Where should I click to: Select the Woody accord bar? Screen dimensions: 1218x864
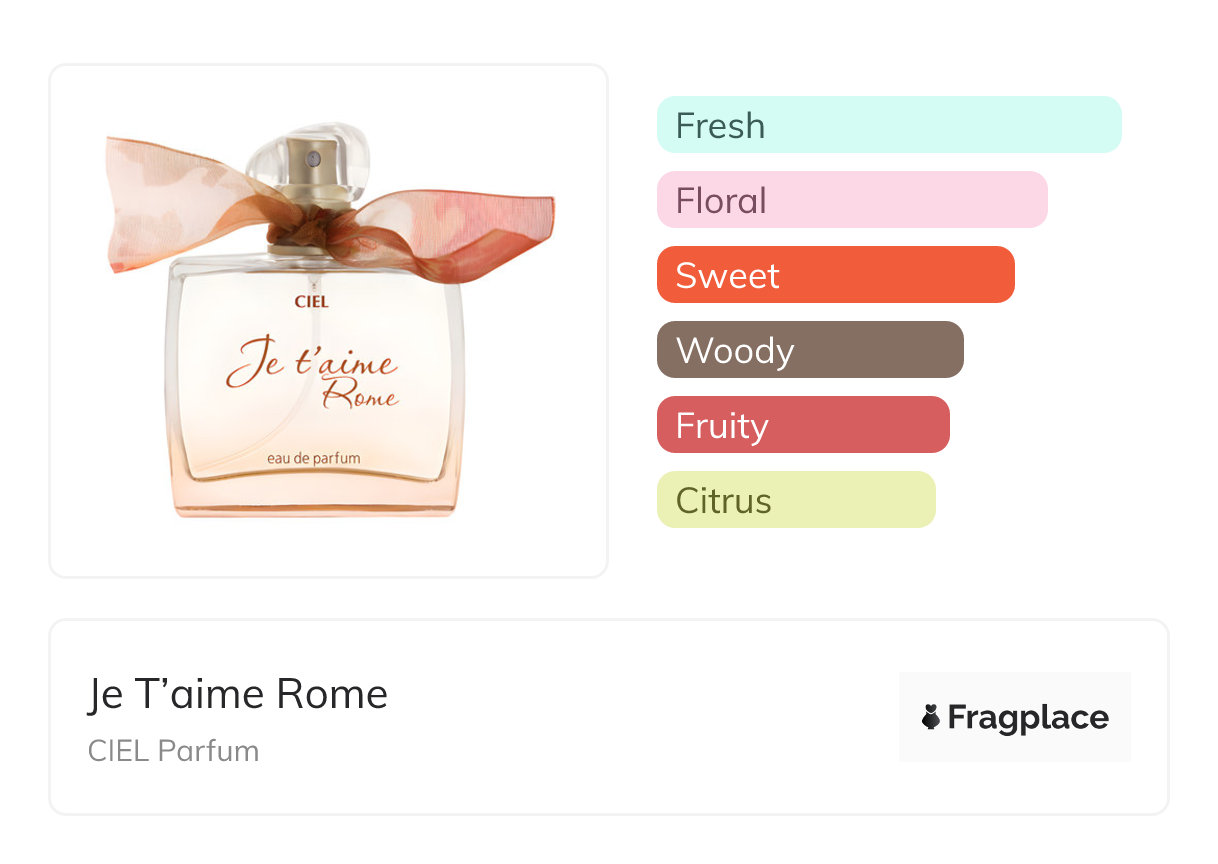click(x=810, y=350)
